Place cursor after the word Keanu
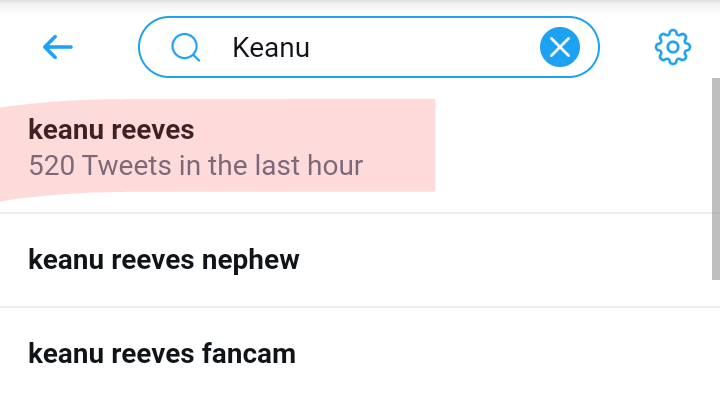Image resolution: width=720 pixels, height=398 pixels. click(311, 47)
